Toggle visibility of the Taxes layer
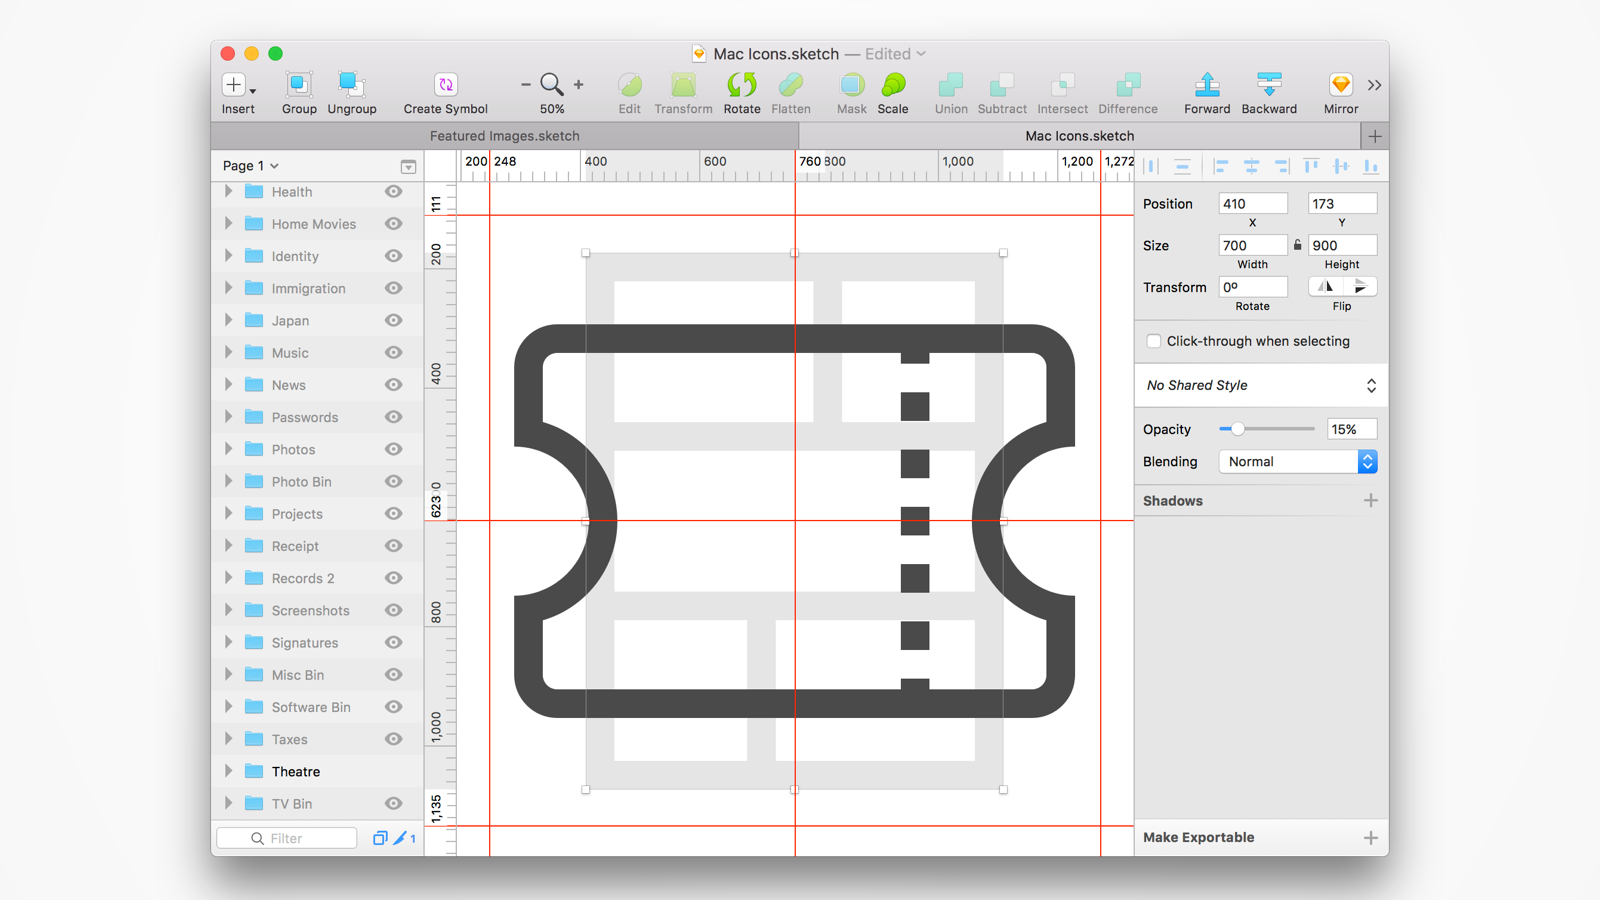The width and height of the screenshot is (1600, 900). [x=394, y=739]
